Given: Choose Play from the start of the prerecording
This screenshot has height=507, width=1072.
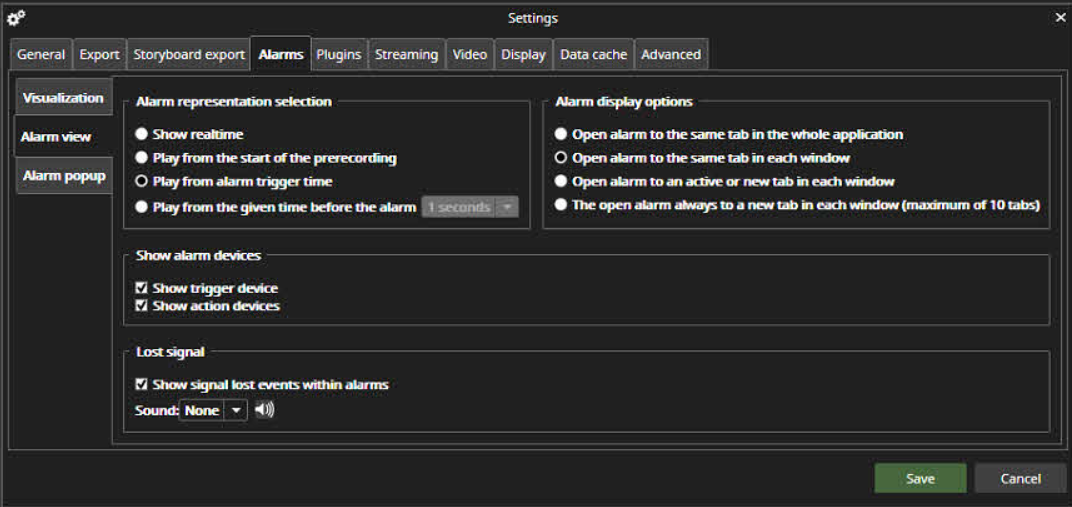Looking at the screenshot, I should coord(142,158).
